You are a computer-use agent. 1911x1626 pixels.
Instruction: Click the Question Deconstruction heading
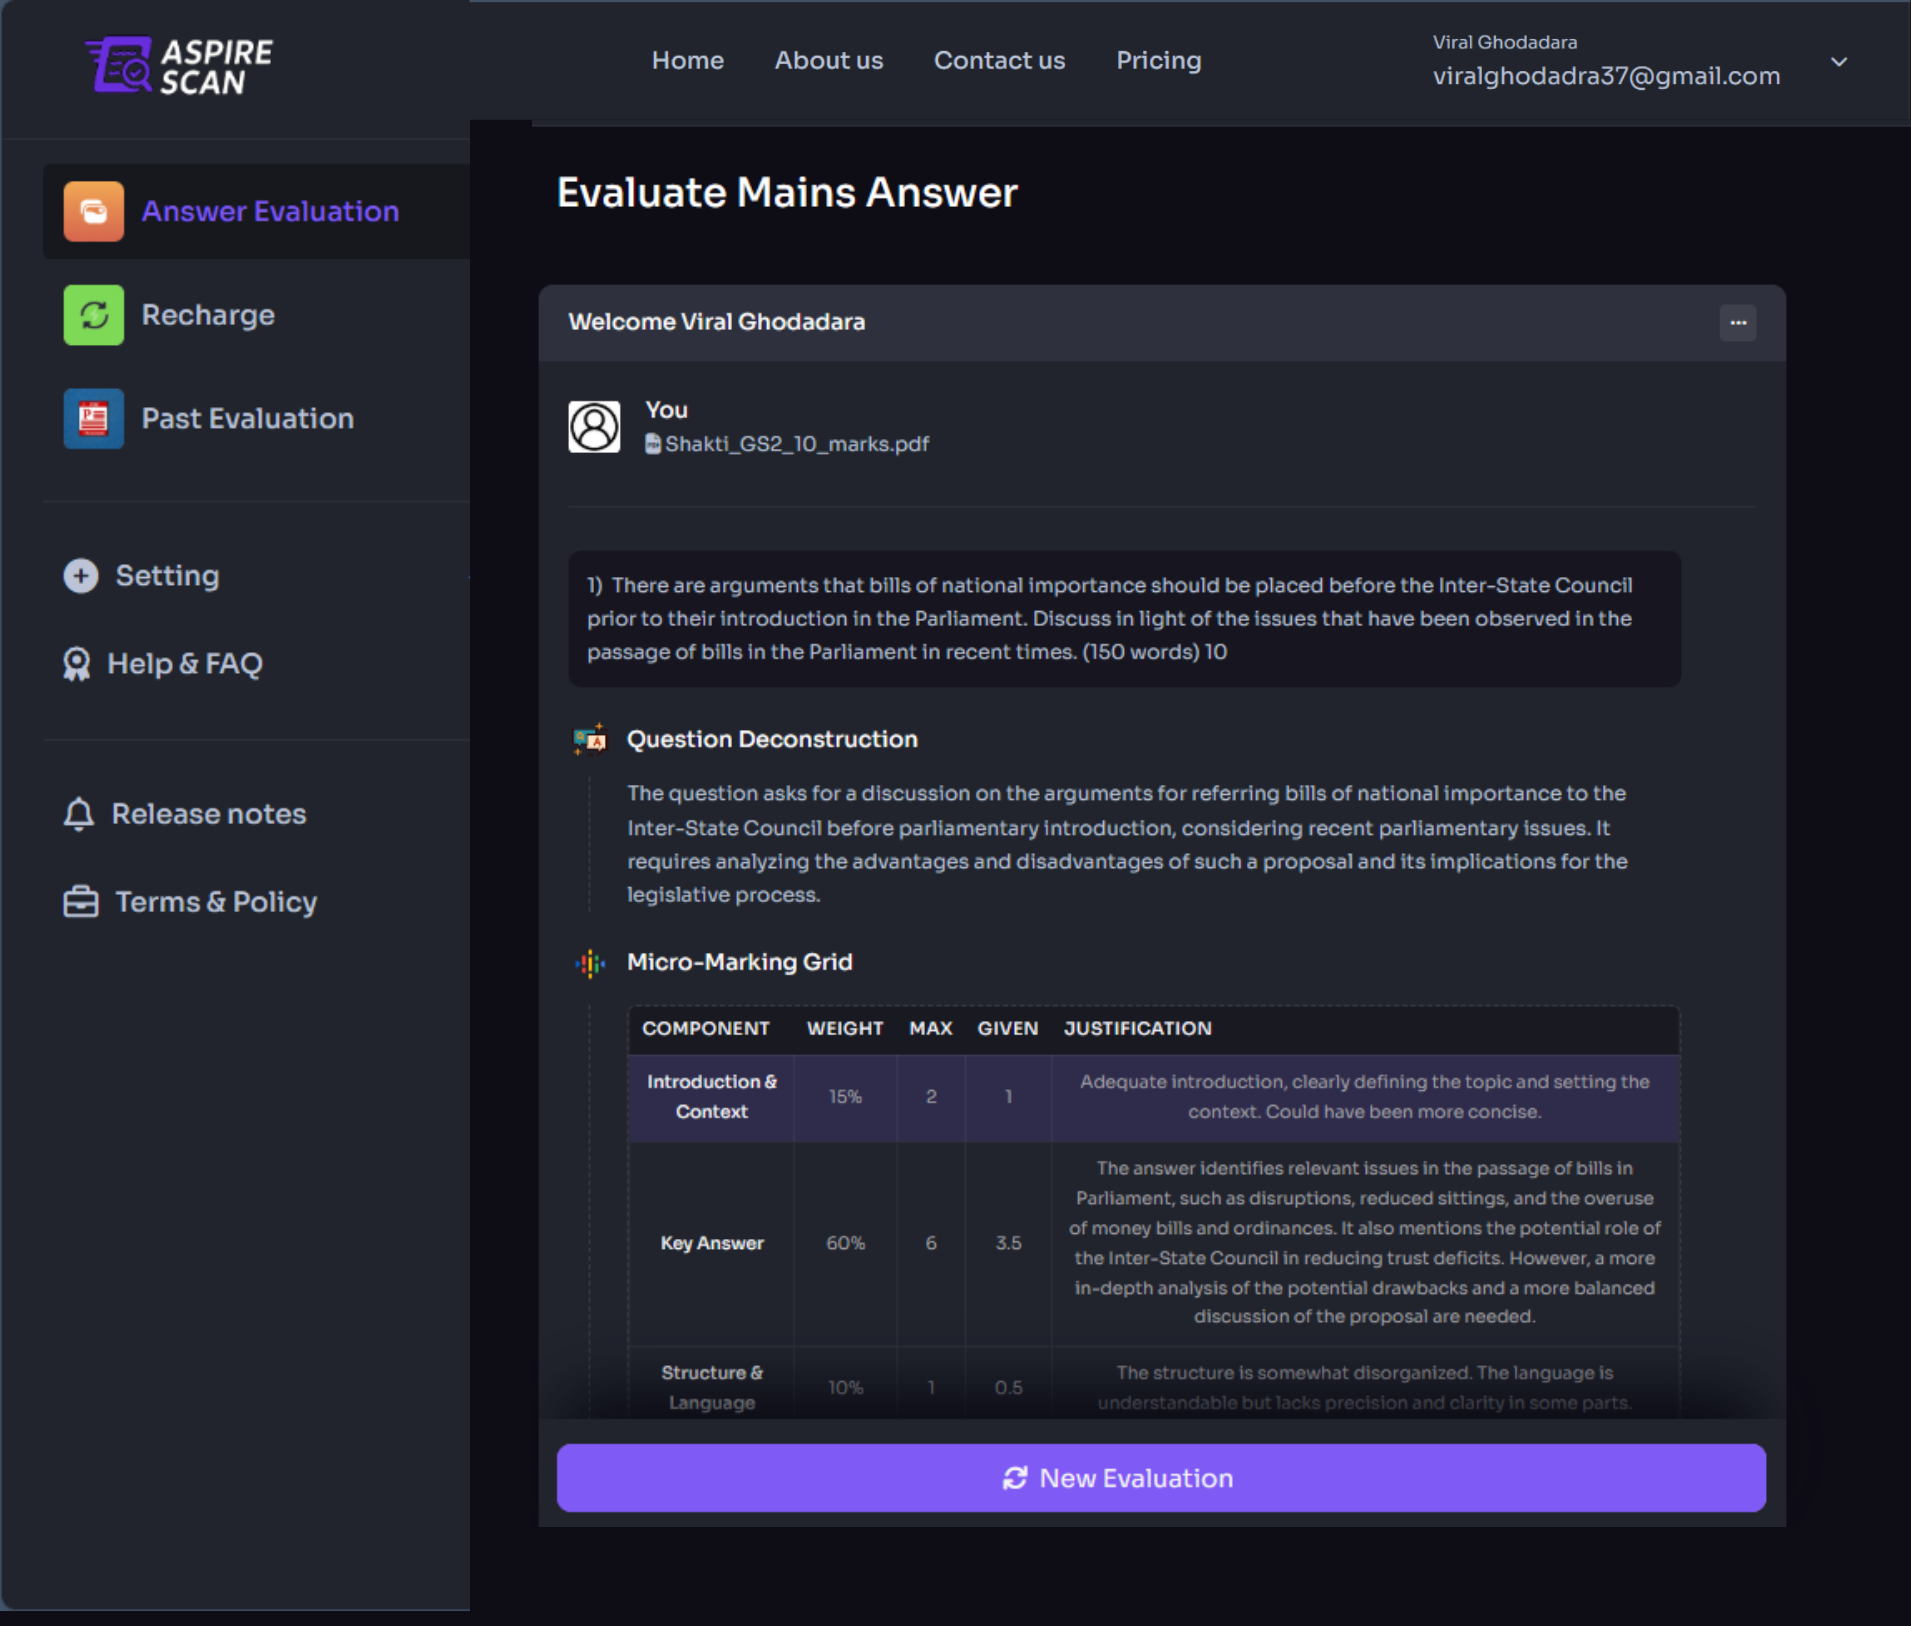coord(771,739)
